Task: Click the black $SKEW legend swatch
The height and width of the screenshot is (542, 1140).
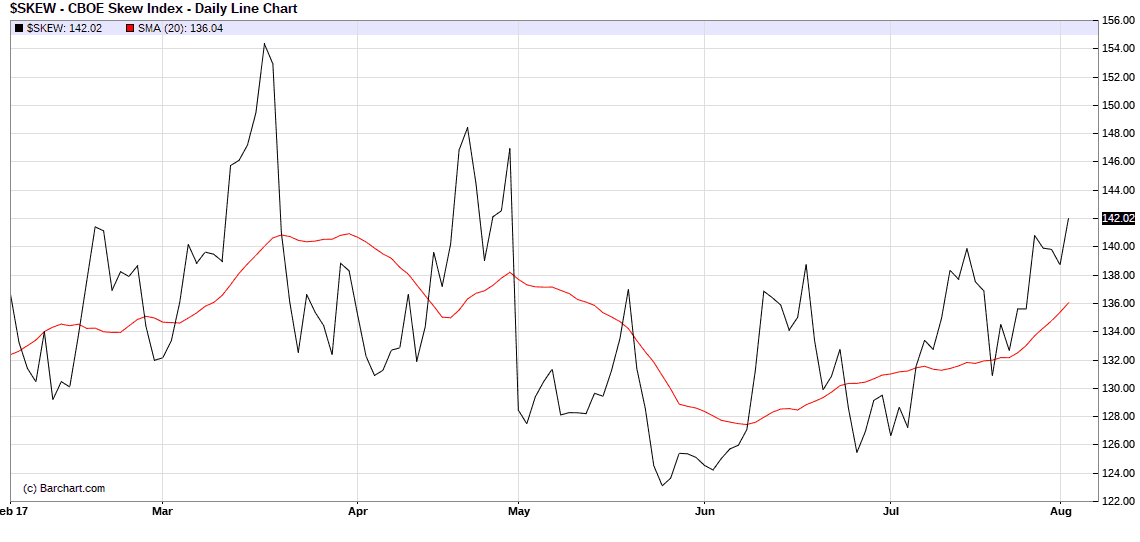Action: [19, 28]
